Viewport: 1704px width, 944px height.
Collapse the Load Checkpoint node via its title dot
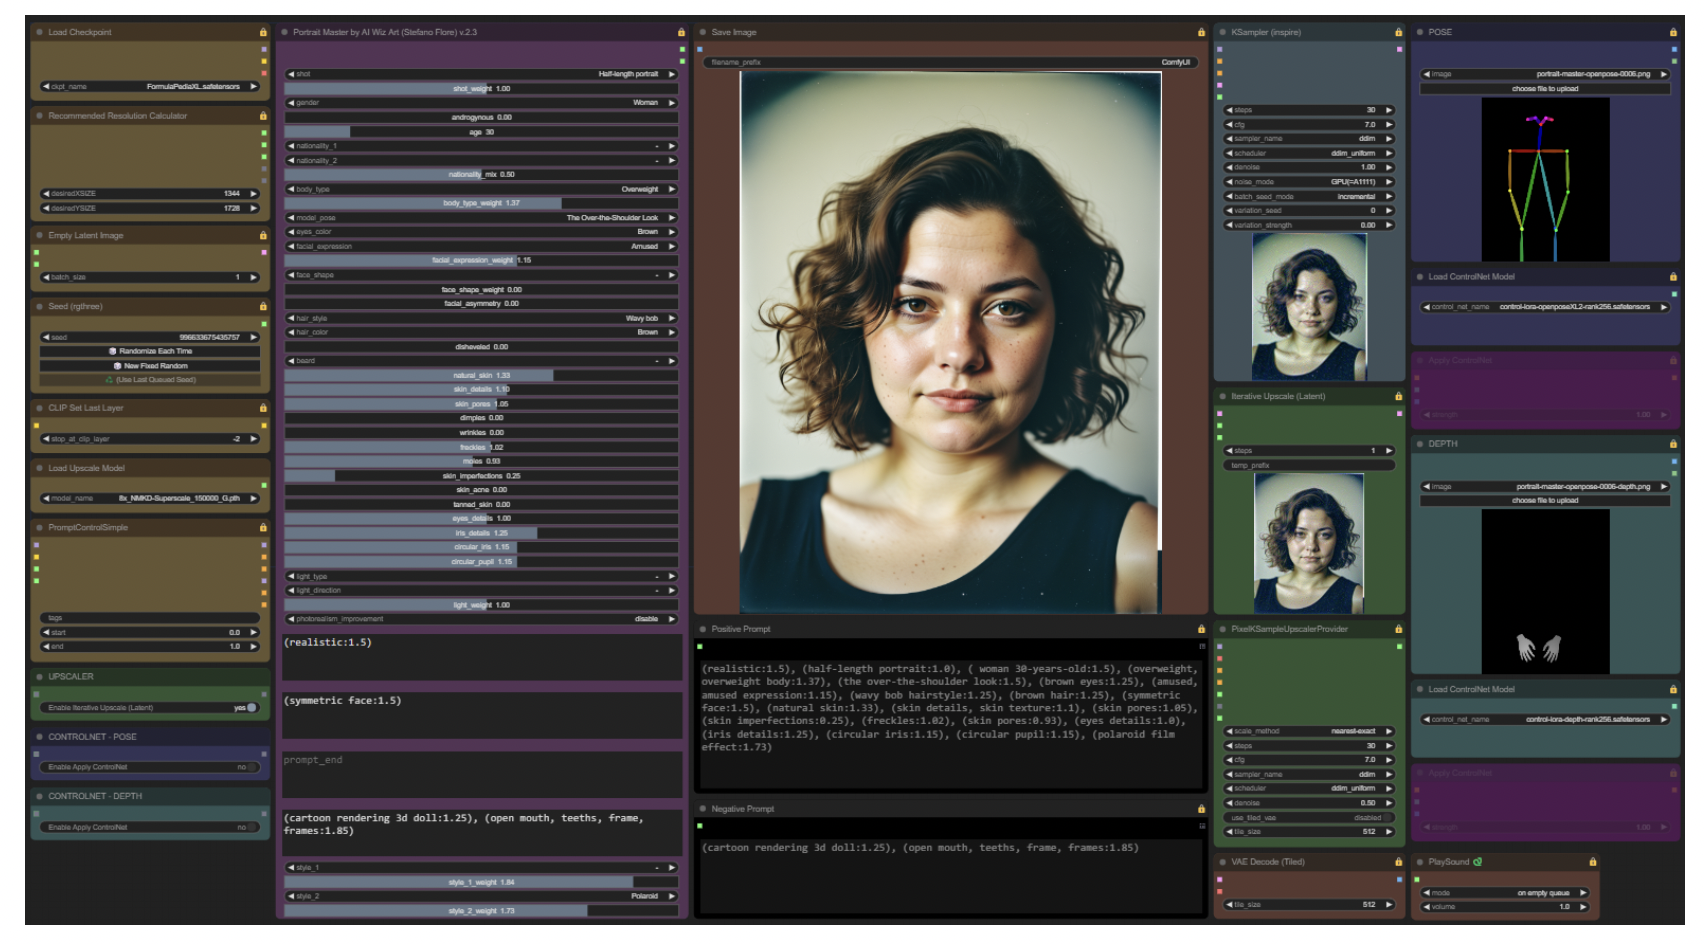pyautogui.click(x=40, y=32)
